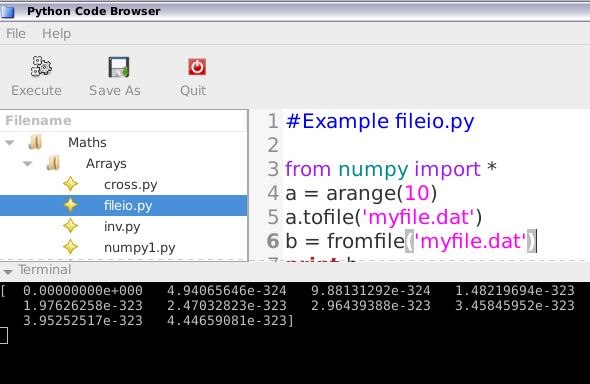Click terminal value 9.88131292e-324

[x=371, y=291]
